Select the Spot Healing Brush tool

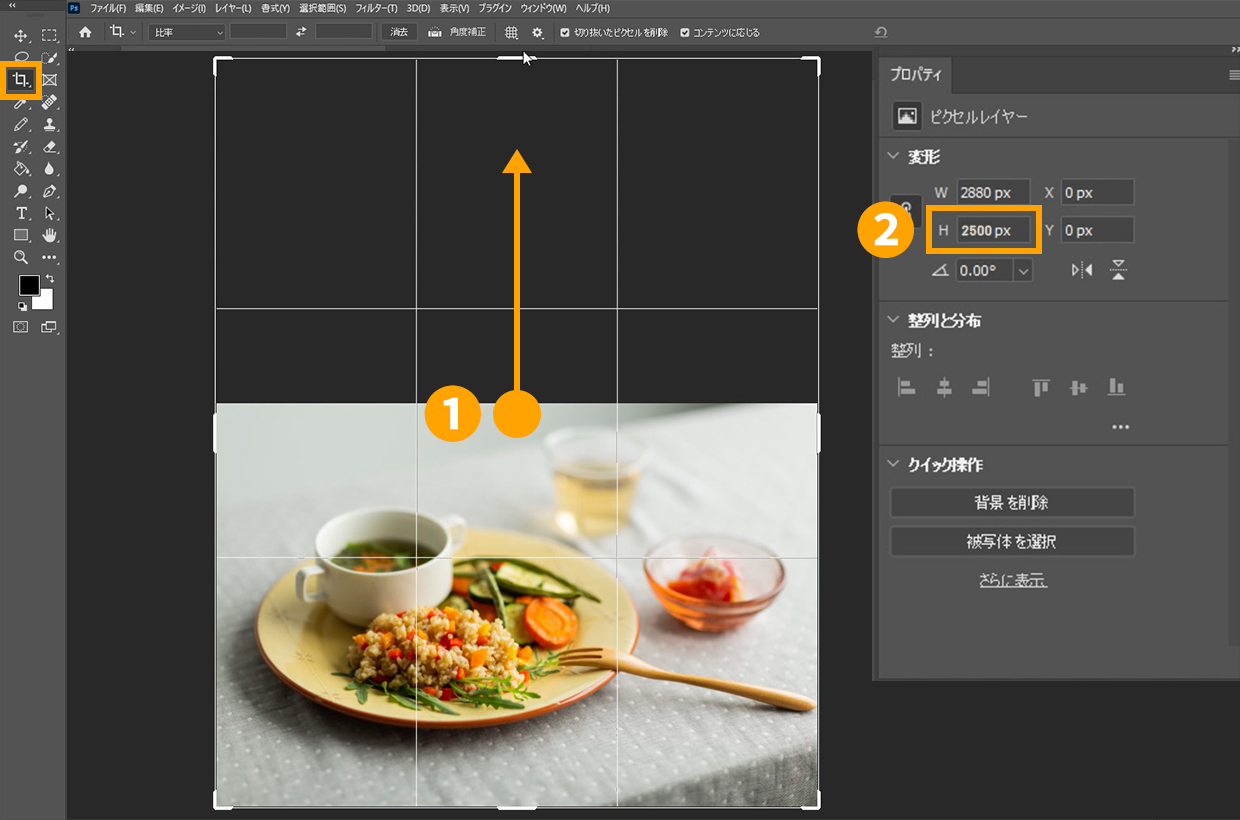pos(49,103)
